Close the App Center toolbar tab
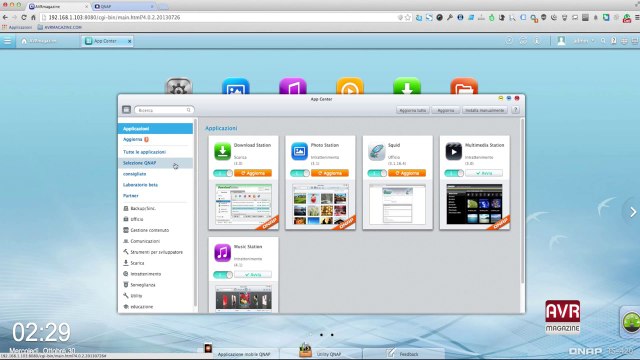Image resolution: width=640 pixels, height=360 pixels. coord(129,41)
